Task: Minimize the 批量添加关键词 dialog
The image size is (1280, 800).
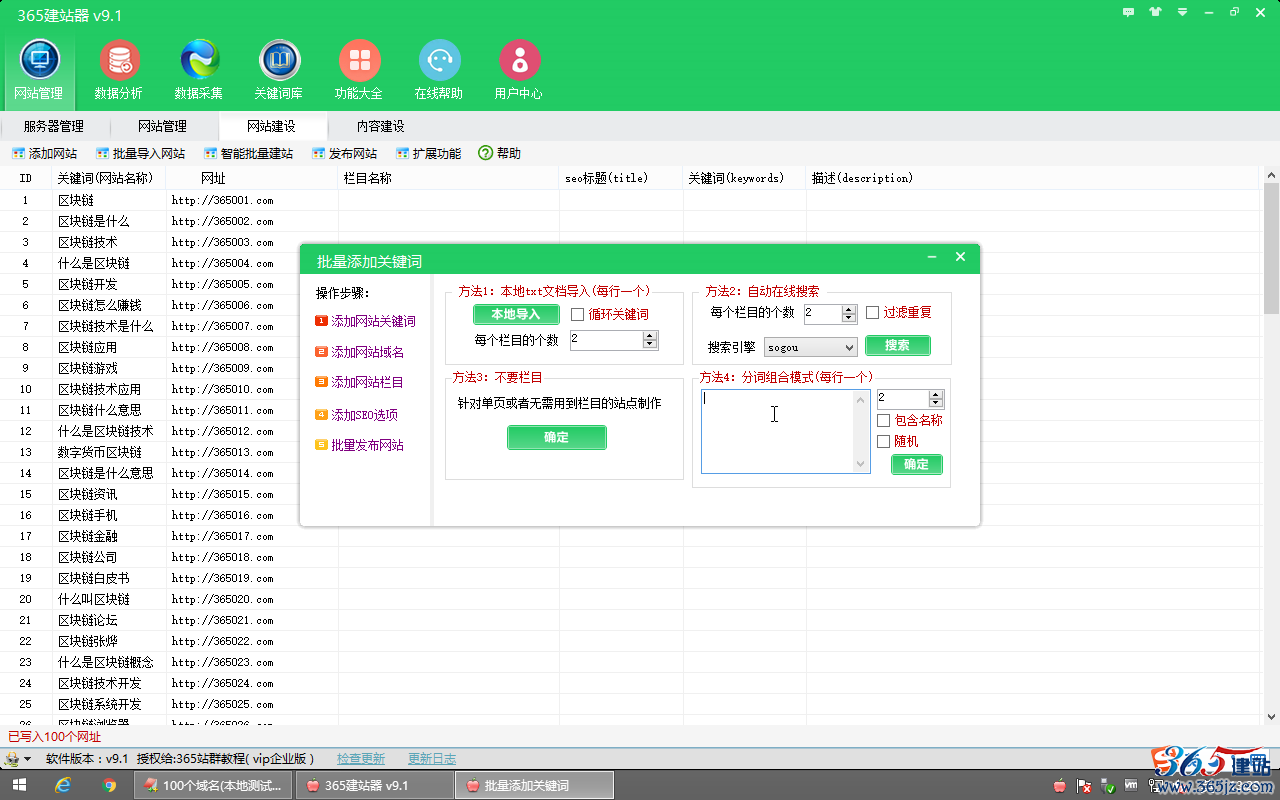Action: 932,257
